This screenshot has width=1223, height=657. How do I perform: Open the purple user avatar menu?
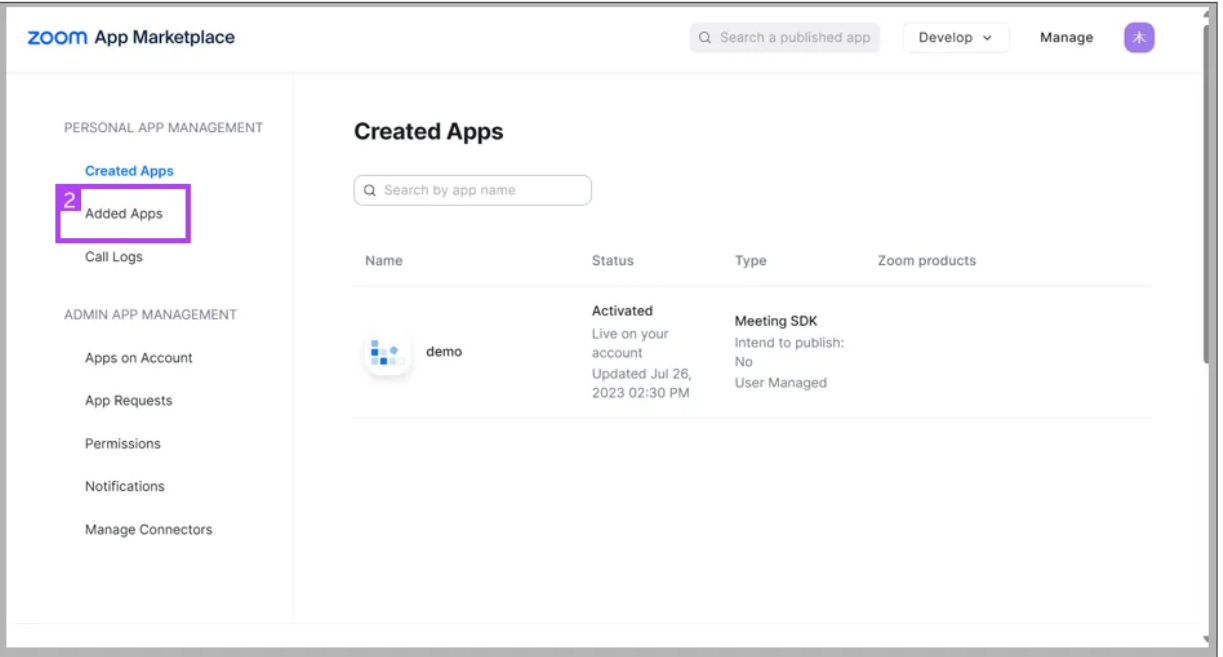click(x=1139, y=38)
